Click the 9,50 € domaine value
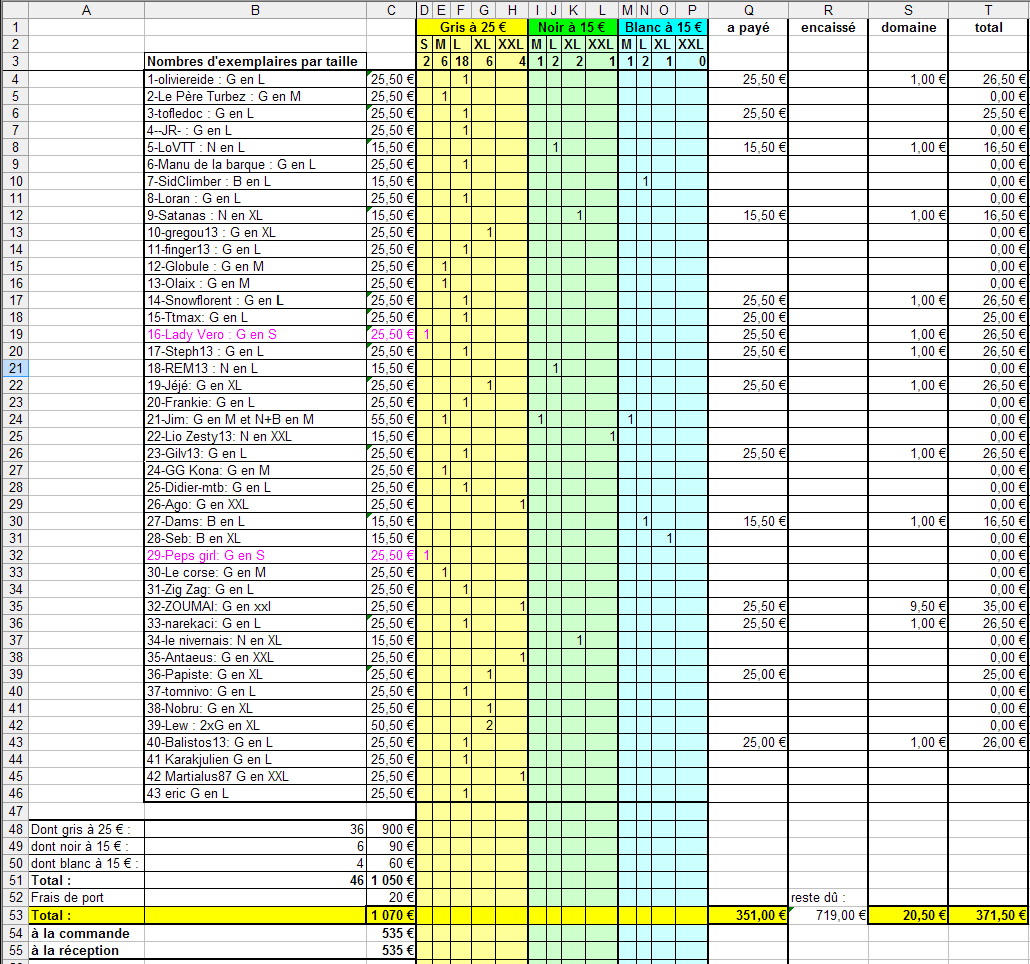This screenshot has width=1030, height=964. (x=908, y=607)
